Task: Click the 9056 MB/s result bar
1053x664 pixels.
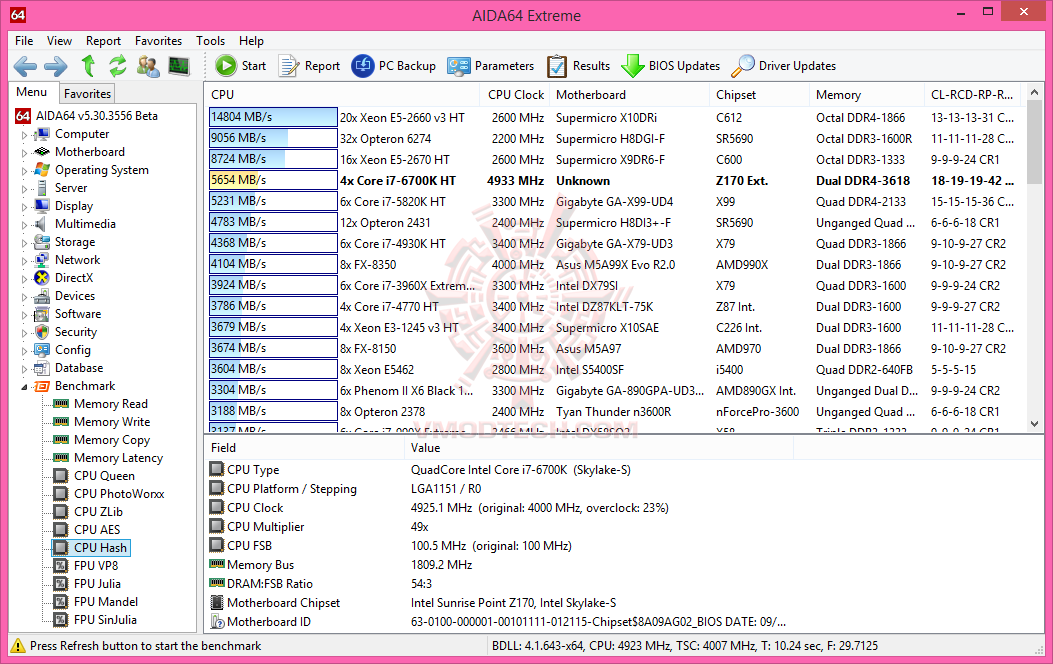Action: 273,138
